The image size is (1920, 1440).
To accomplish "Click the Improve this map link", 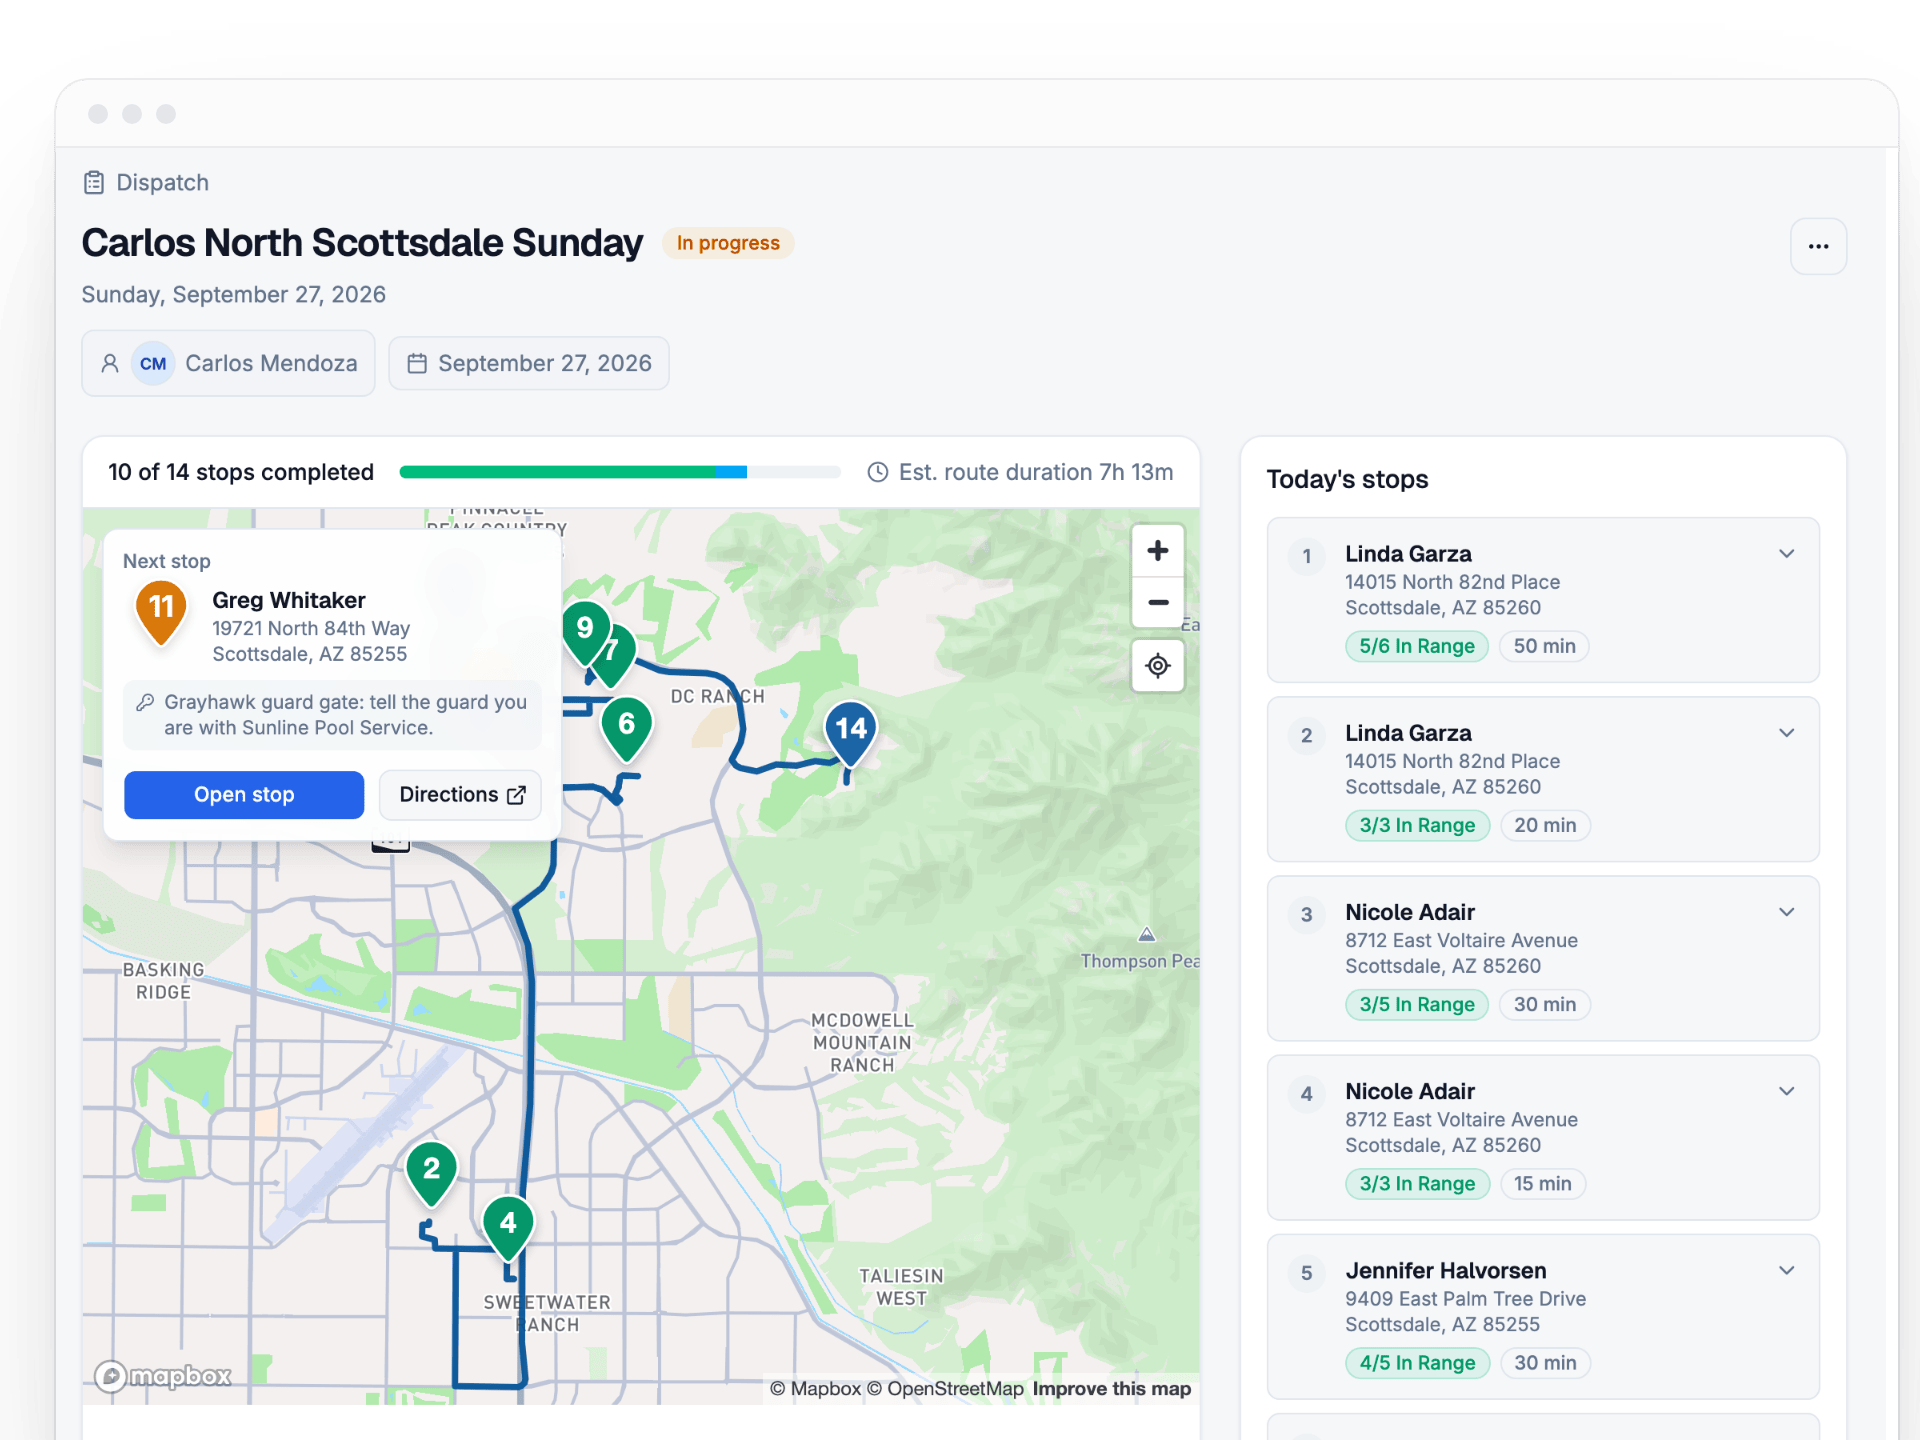I will 1111,1388.
